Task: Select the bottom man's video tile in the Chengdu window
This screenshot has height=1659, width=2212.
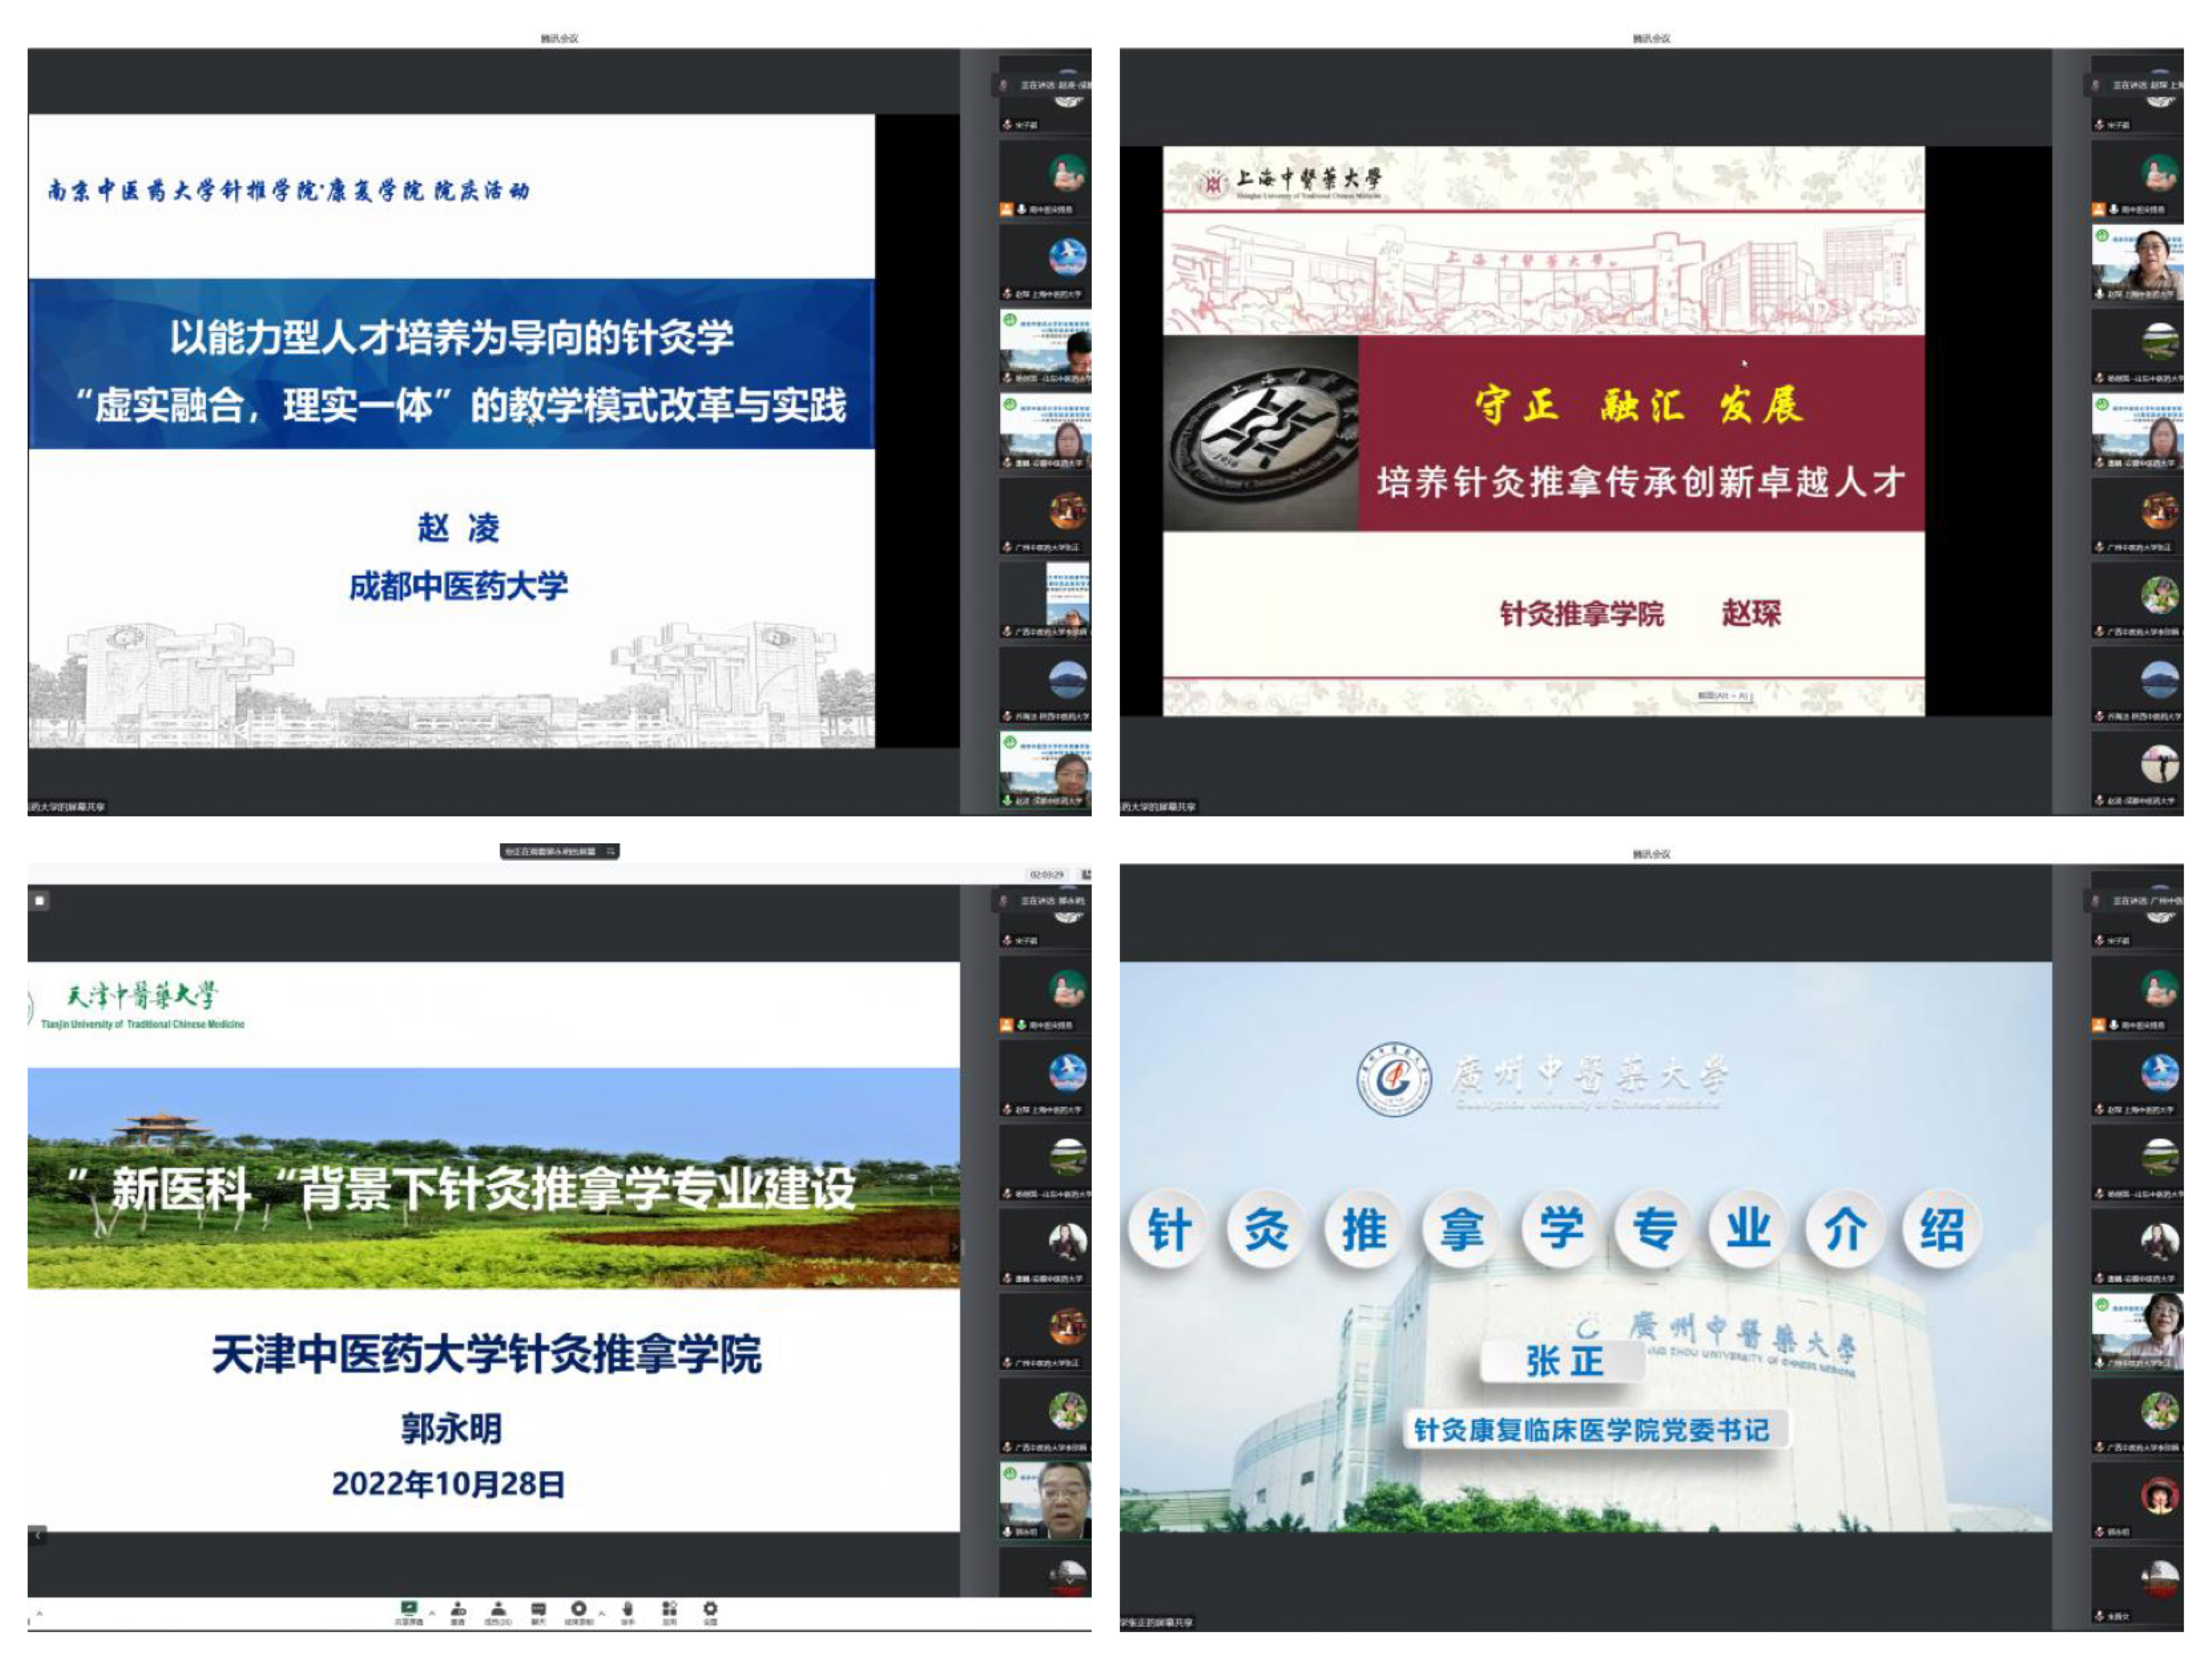Action: point(1046,769)
